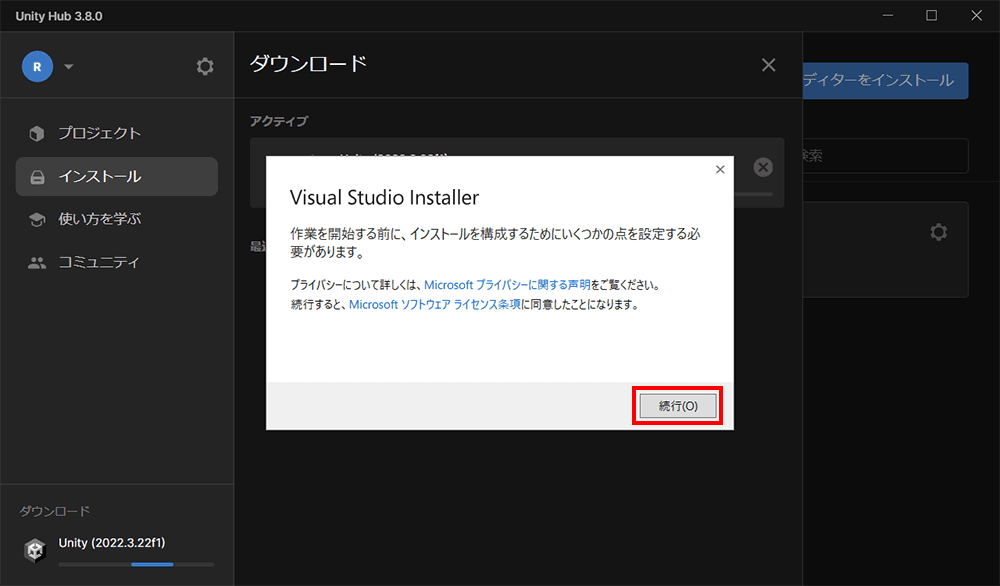1000x586 pixels.
Task: Maximize the Unity Hub window
Action: coord(932,15)
